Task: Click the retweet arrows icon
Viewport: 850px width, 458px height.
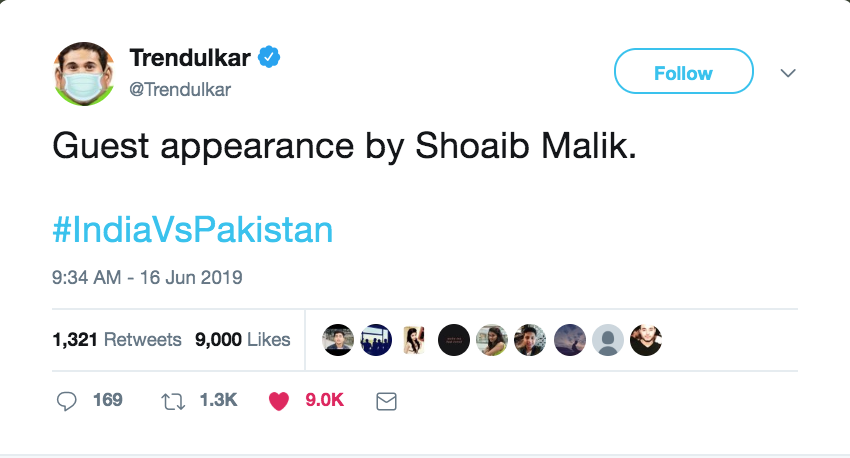Action: pyautogui.click(x=173, y=402)
